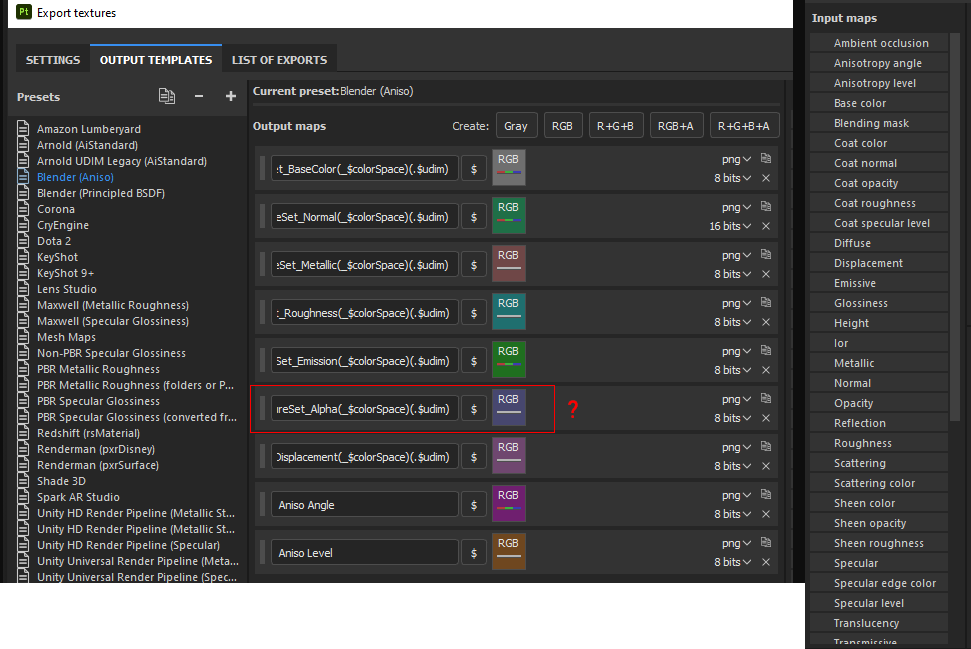The width and height of the screenshot is (971, 649).
Task: Copy the Aniso Level output map row icon
Action: pos(766,542)
